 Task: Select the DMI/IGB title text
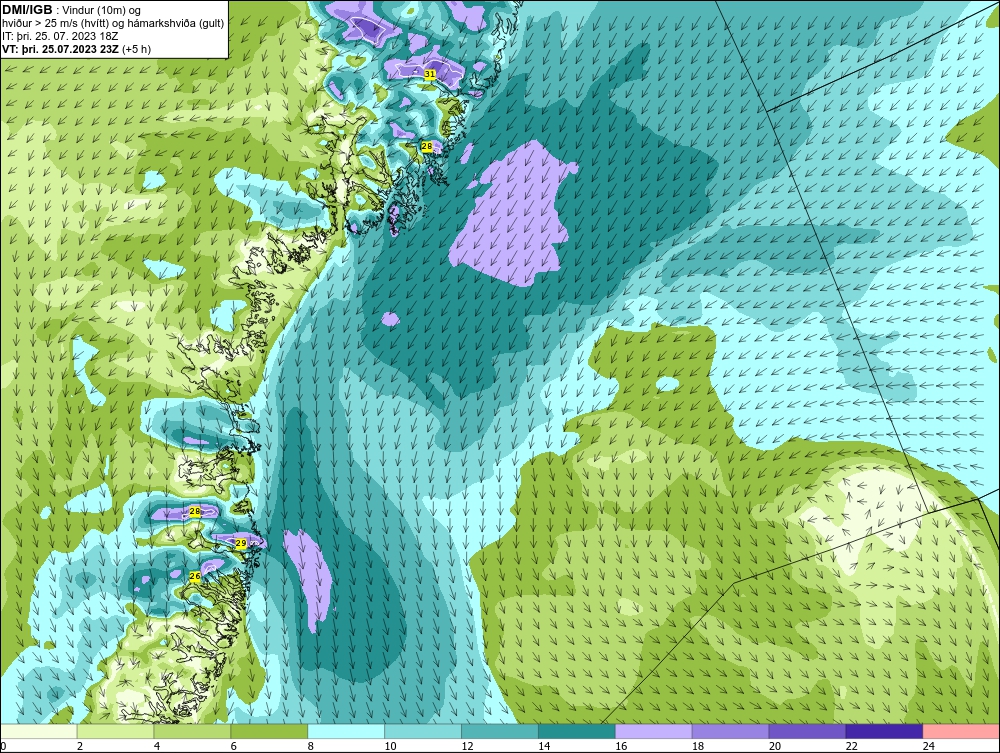pyautogui.click(x=27, y=9)
